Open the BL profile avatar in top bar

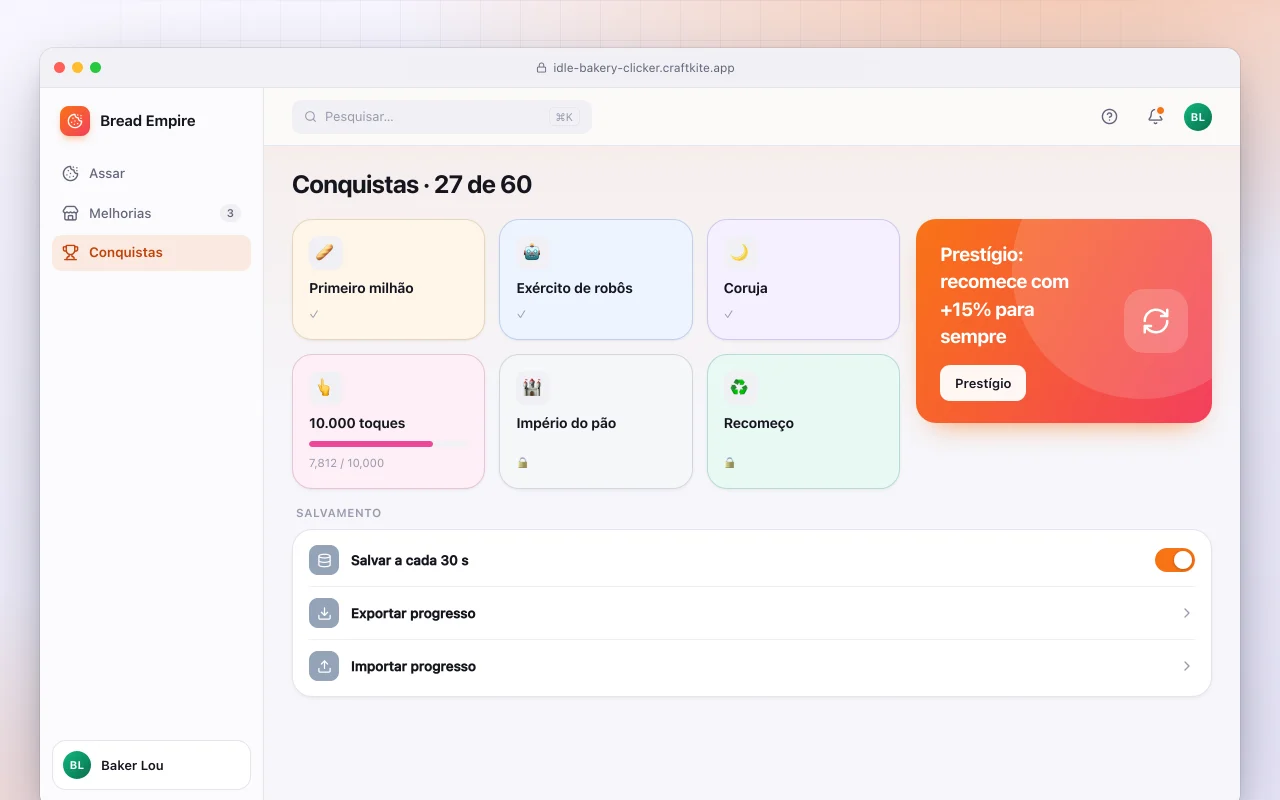pos(1198,117)
